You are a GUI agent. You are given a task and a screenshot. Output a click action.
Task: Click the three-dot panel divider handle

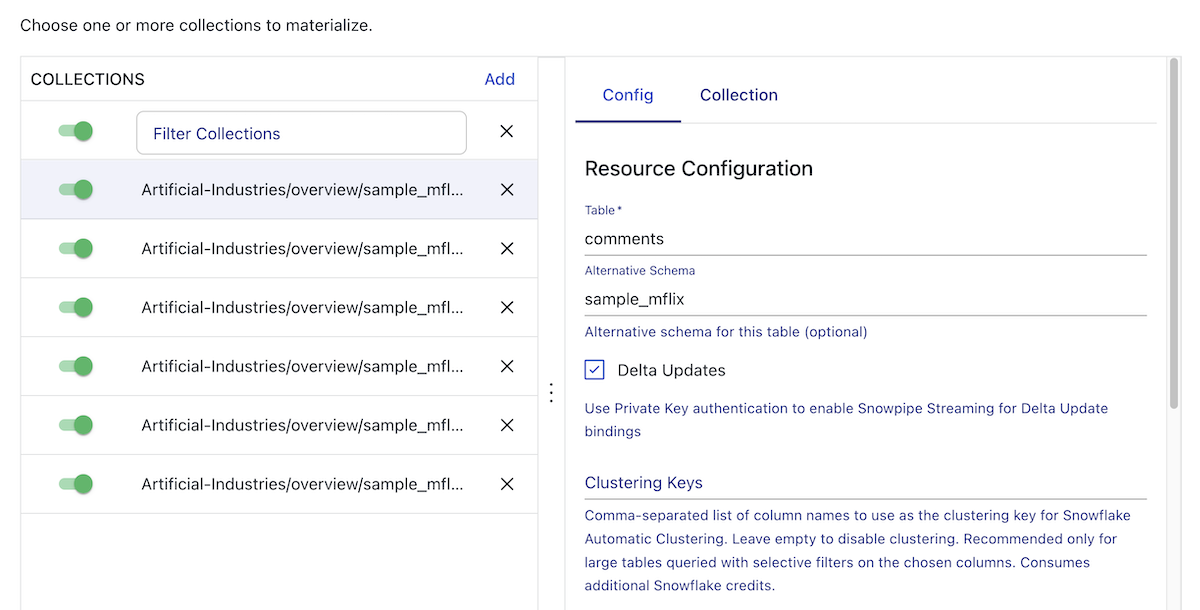[551, 393]
